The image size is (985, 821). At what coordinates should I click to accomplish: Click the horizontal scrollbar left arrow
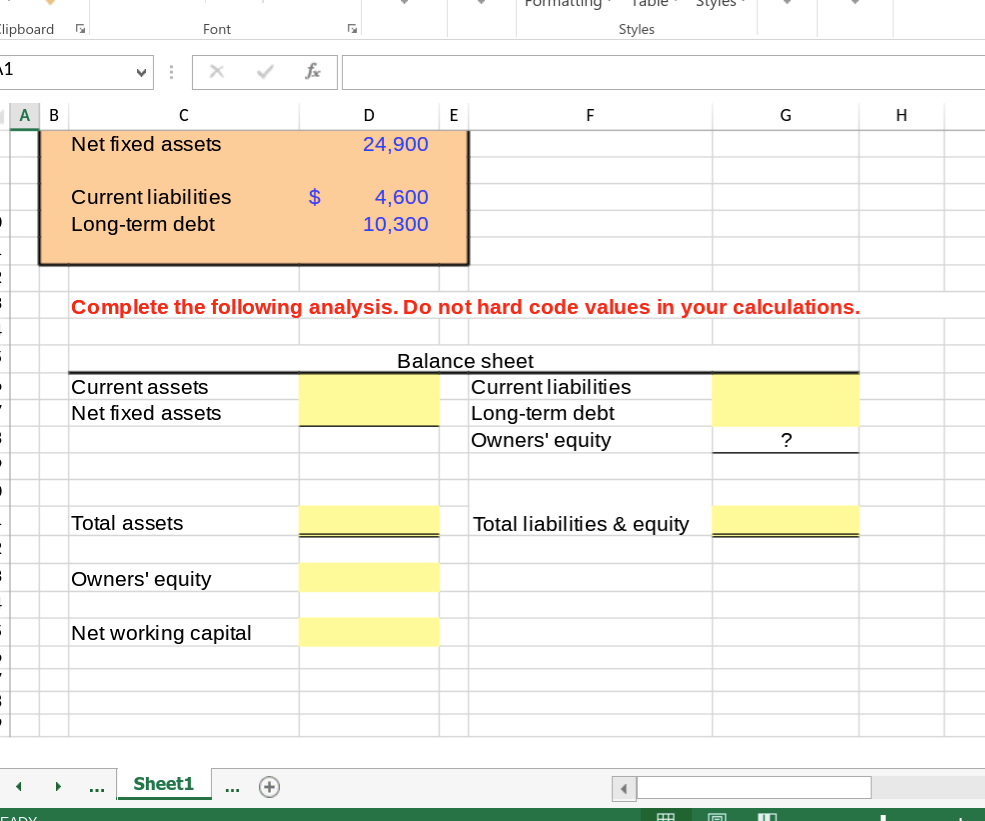(x=623, y=789)
